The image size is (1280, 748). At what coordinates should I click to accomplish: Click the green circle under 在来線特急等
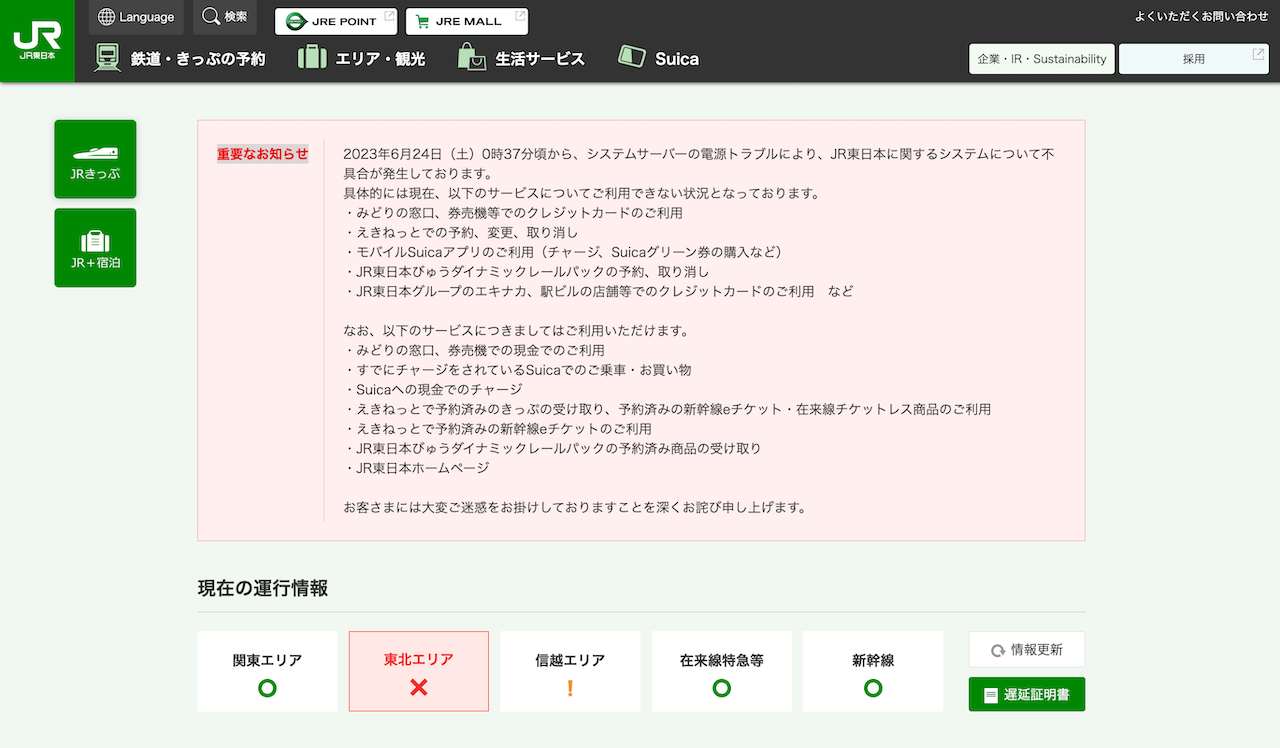[721, 688]
